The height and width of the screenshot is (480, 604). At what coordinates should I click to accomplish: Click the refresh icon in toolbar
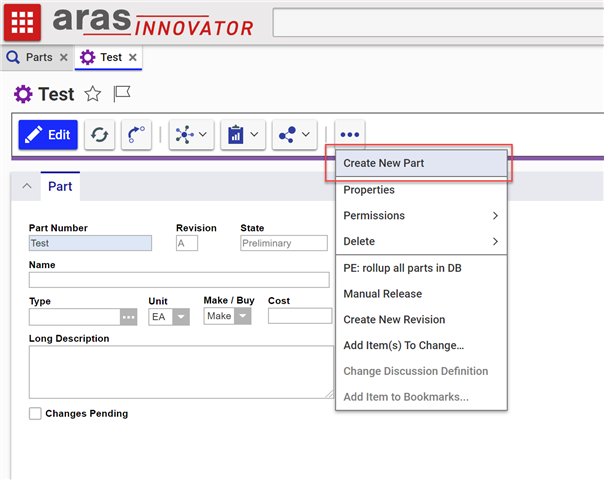(x=99, y=134)
